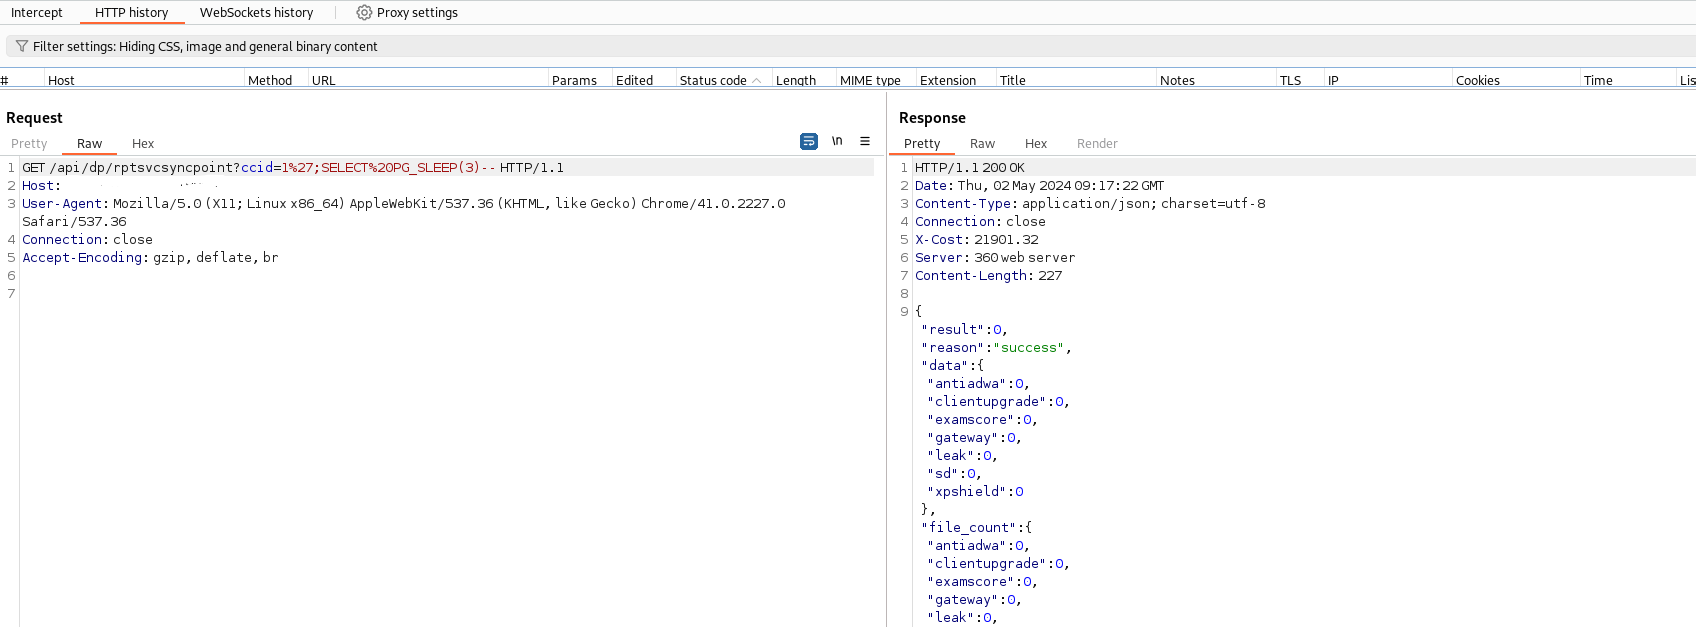The width and height of the screenshot is (1696, 627).
Task: Sort by IP column header
Action: (1333, 80)
